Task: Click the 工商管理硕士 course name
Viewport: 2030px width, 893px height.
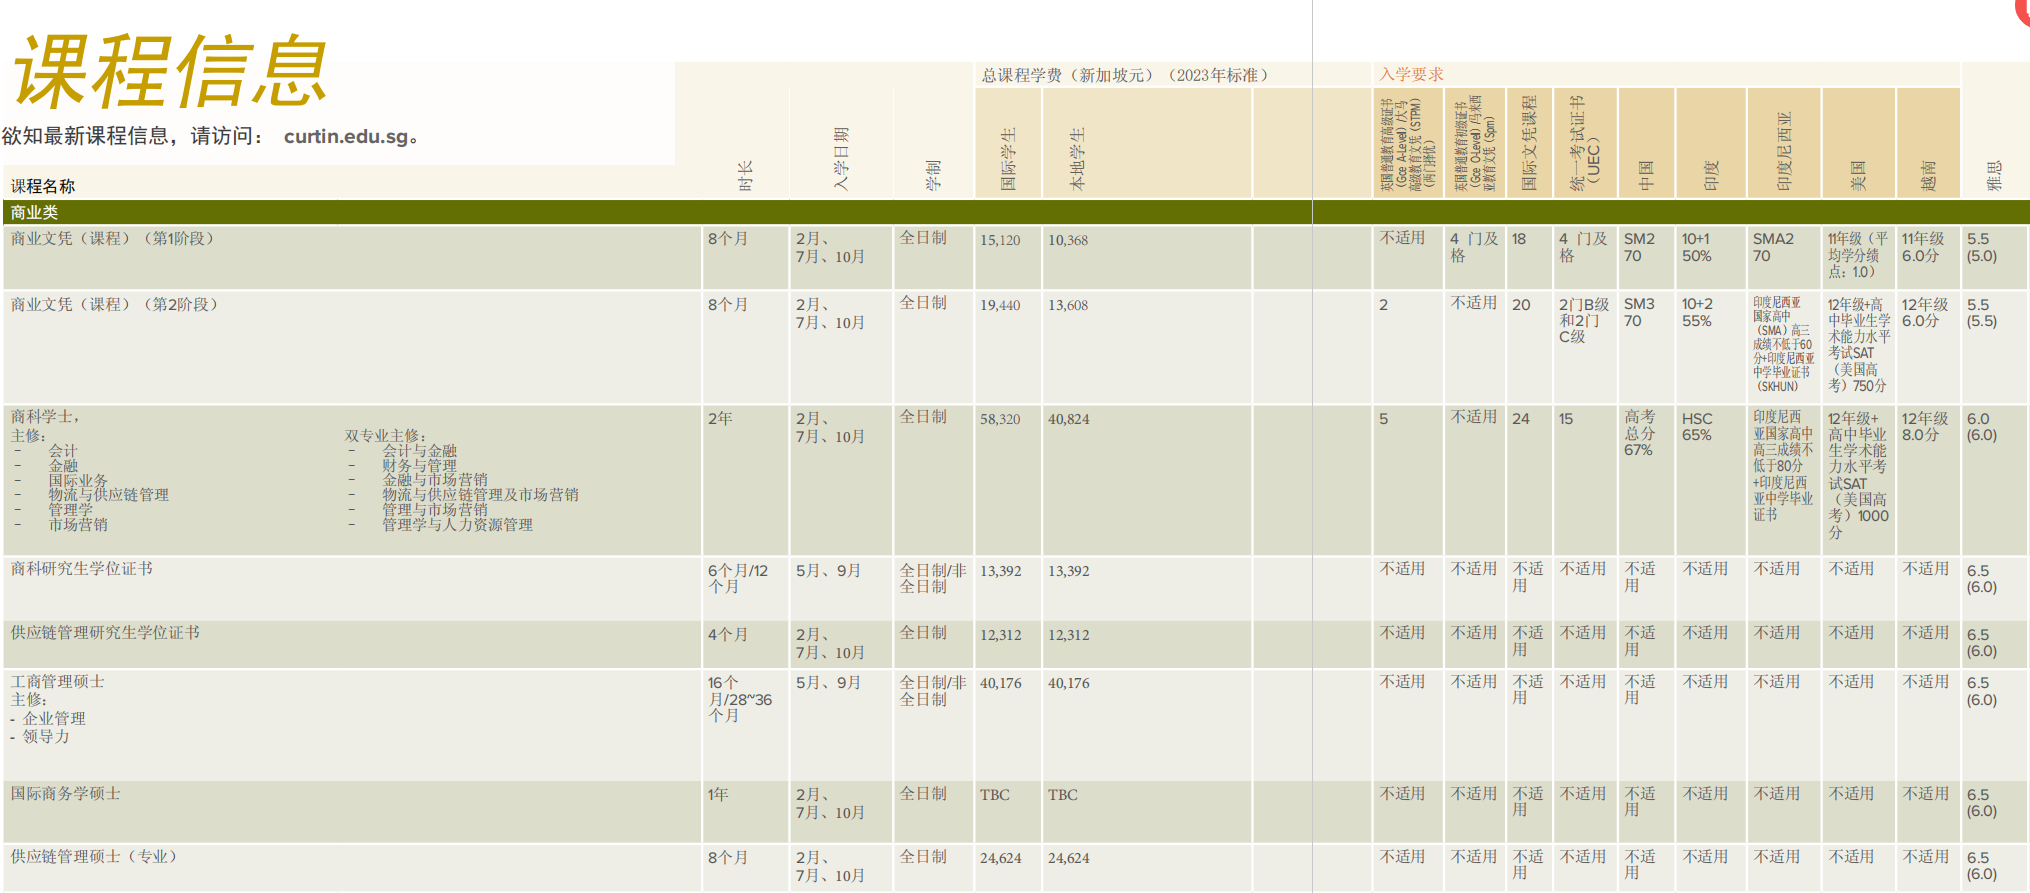Action: click(57, 681)
